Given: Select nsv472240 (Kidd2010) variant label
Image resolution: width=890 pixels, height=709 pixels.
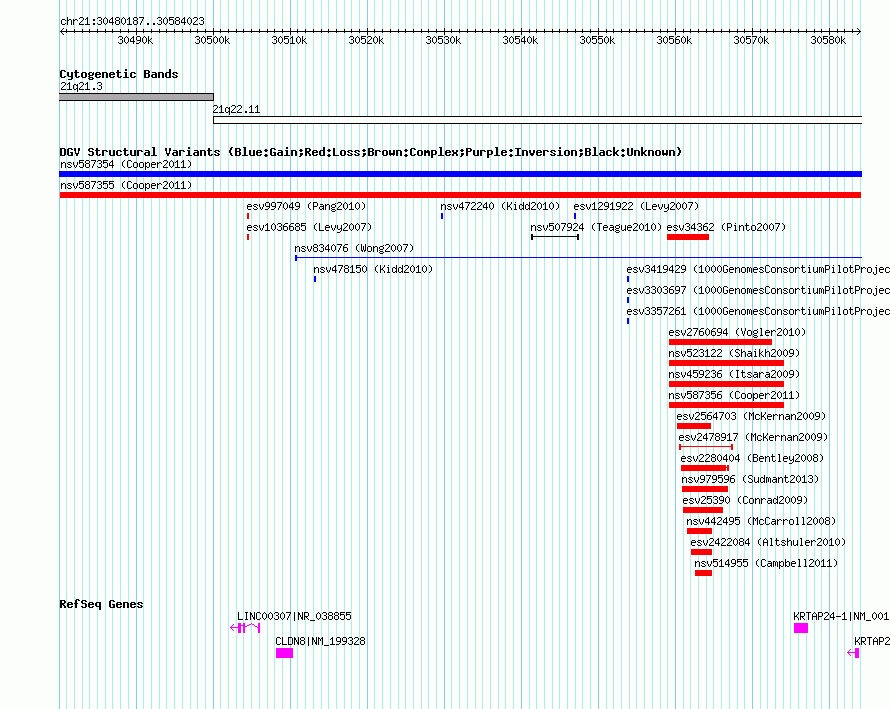Looking at the screenshot, I should [500, 206].
